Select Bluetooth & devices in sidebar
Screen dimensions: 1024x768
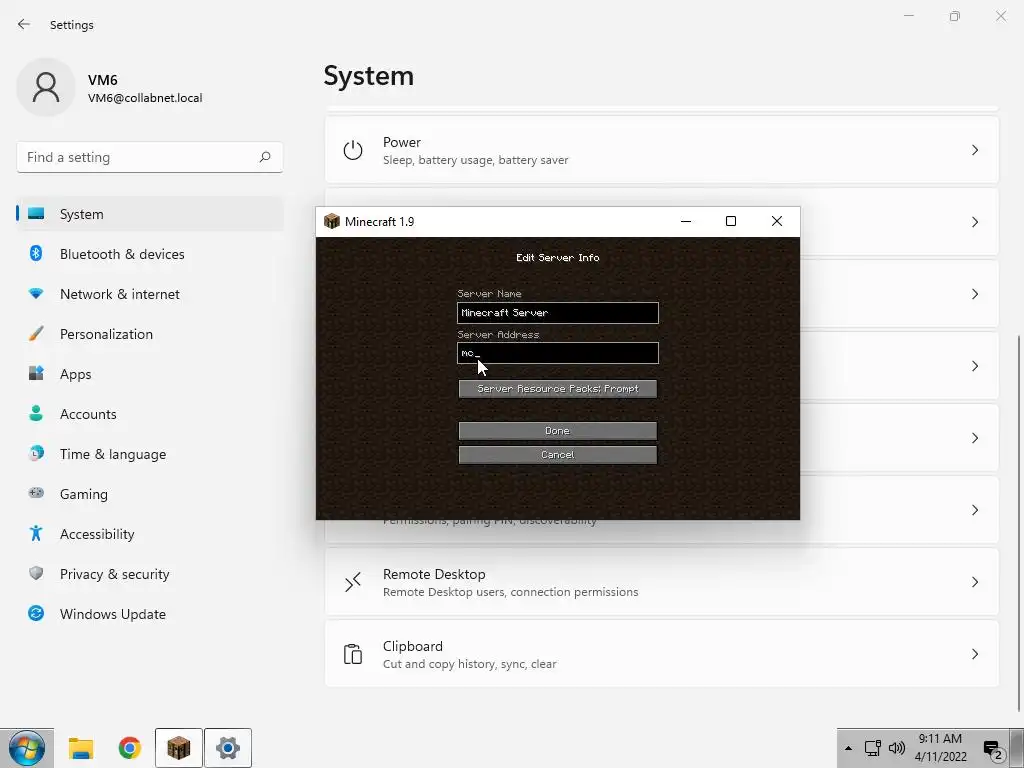122,254
